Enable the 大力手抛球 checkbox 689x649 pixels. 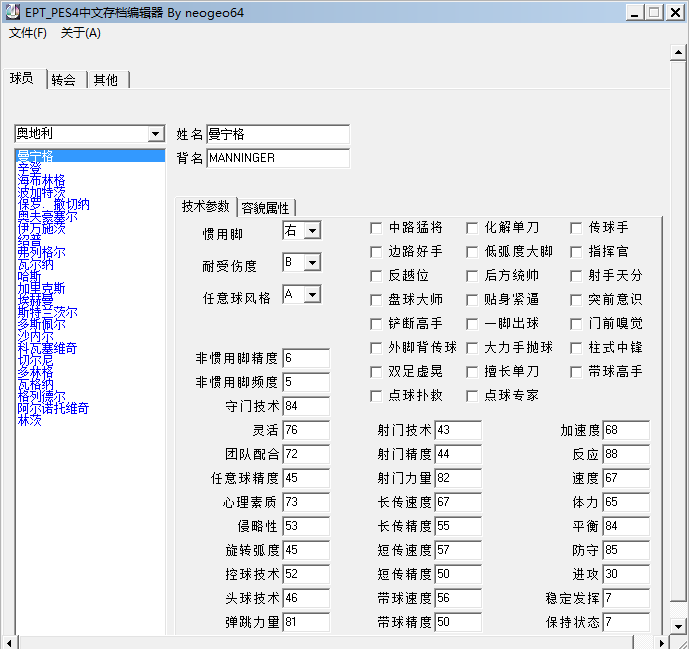coord(473,348)
